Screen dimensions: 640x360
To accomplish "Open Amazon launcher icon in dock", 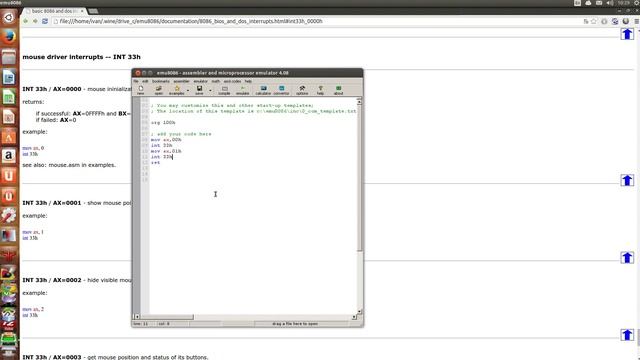I will coord(9,156).
